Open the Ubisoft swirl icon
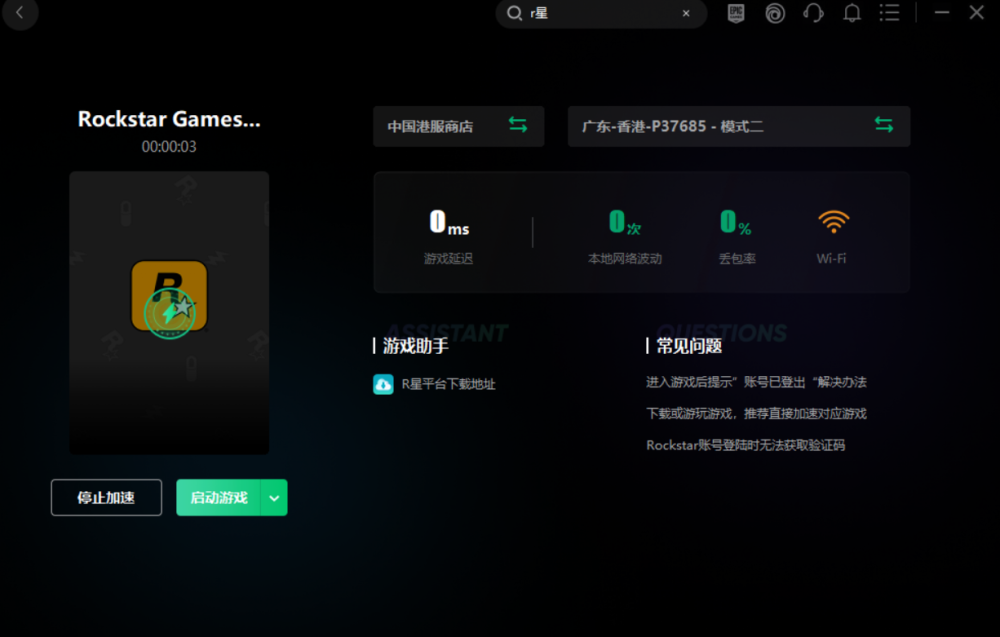The width and height of the screenshot is (1000, 637). coord(775,13)
